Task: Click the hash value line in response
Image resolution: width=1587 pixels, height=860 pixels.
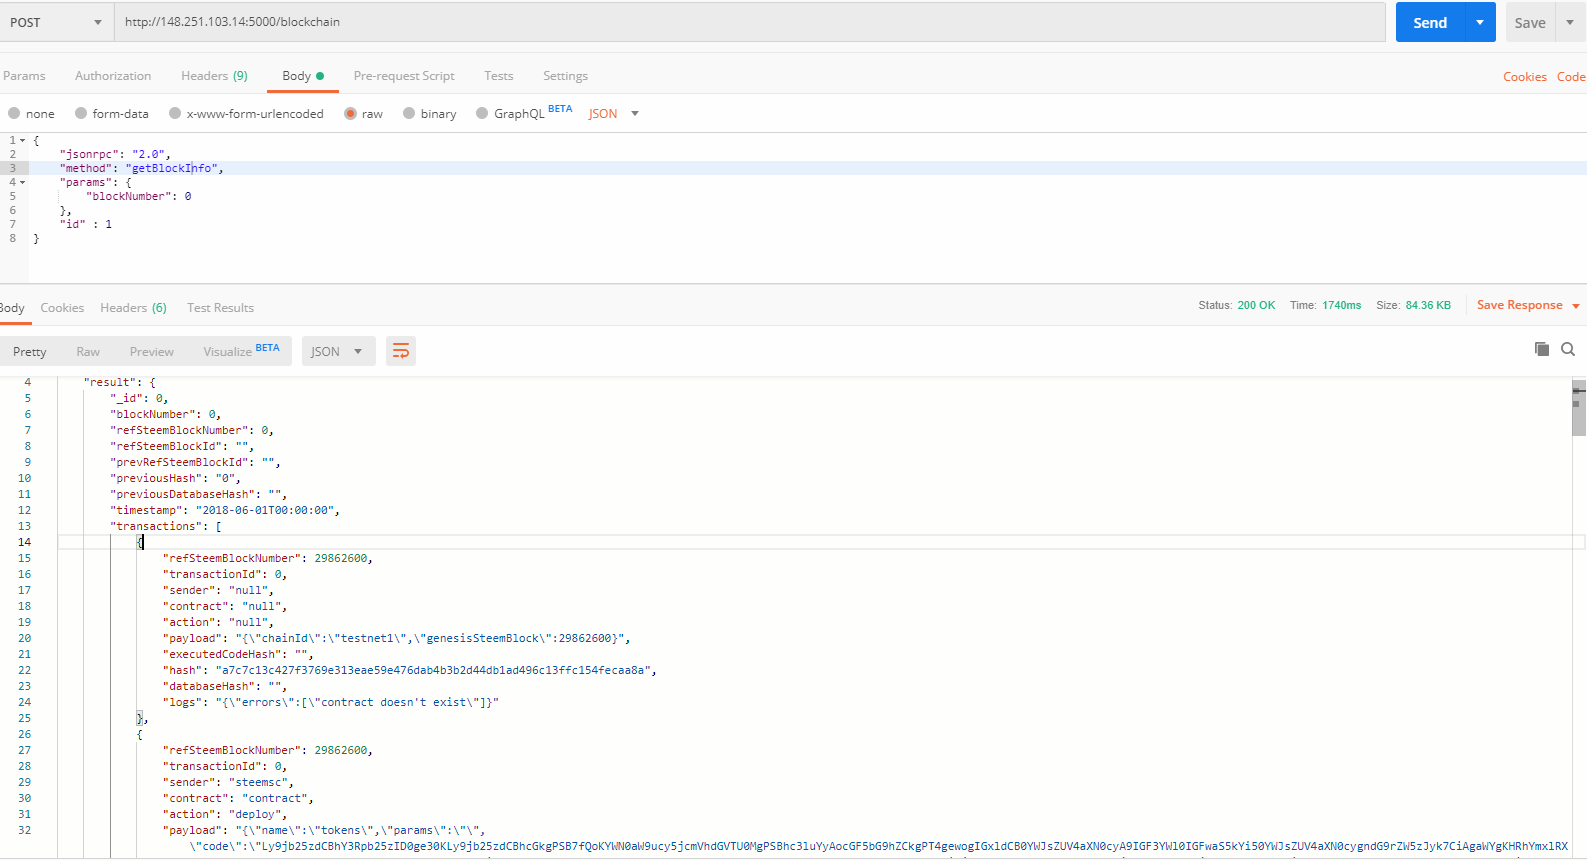Action: click(410, 670)
